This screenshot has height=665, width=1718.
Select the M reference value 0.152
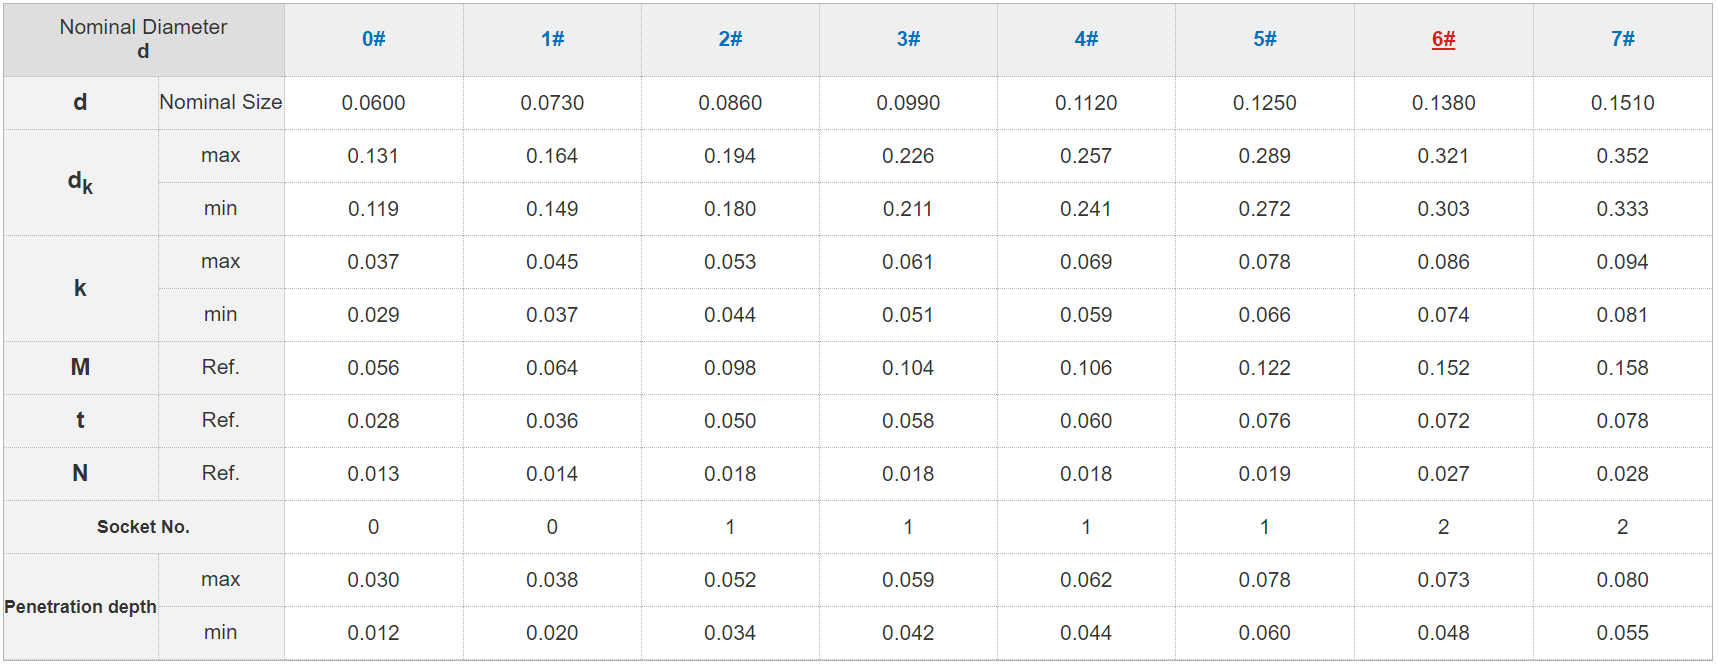coord(1443,368)
